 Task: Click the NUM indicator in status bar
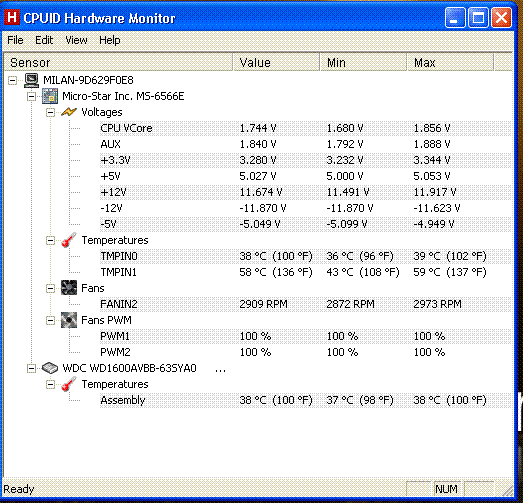[x=447, y=489]
